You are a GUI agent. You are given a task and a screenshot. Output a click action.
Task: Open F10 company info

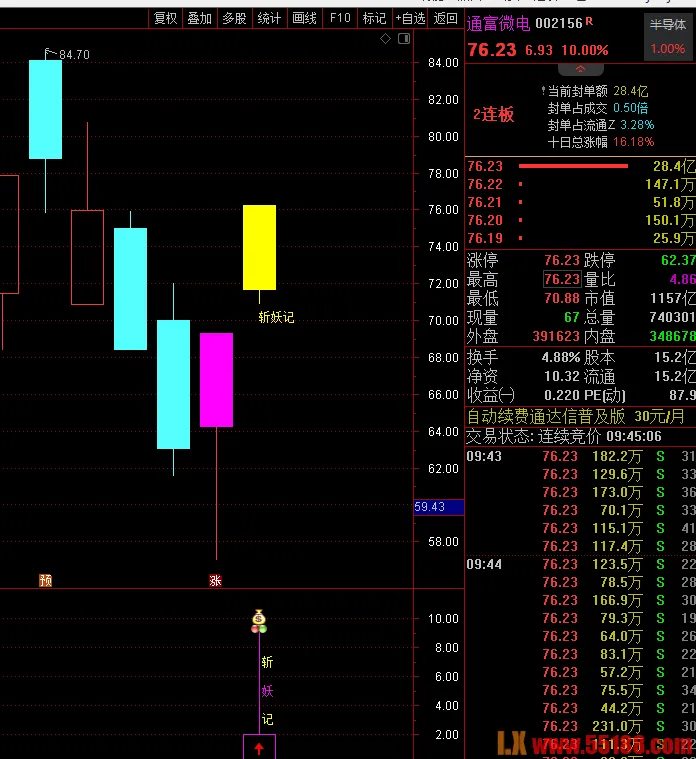click(x=340, y=18)
